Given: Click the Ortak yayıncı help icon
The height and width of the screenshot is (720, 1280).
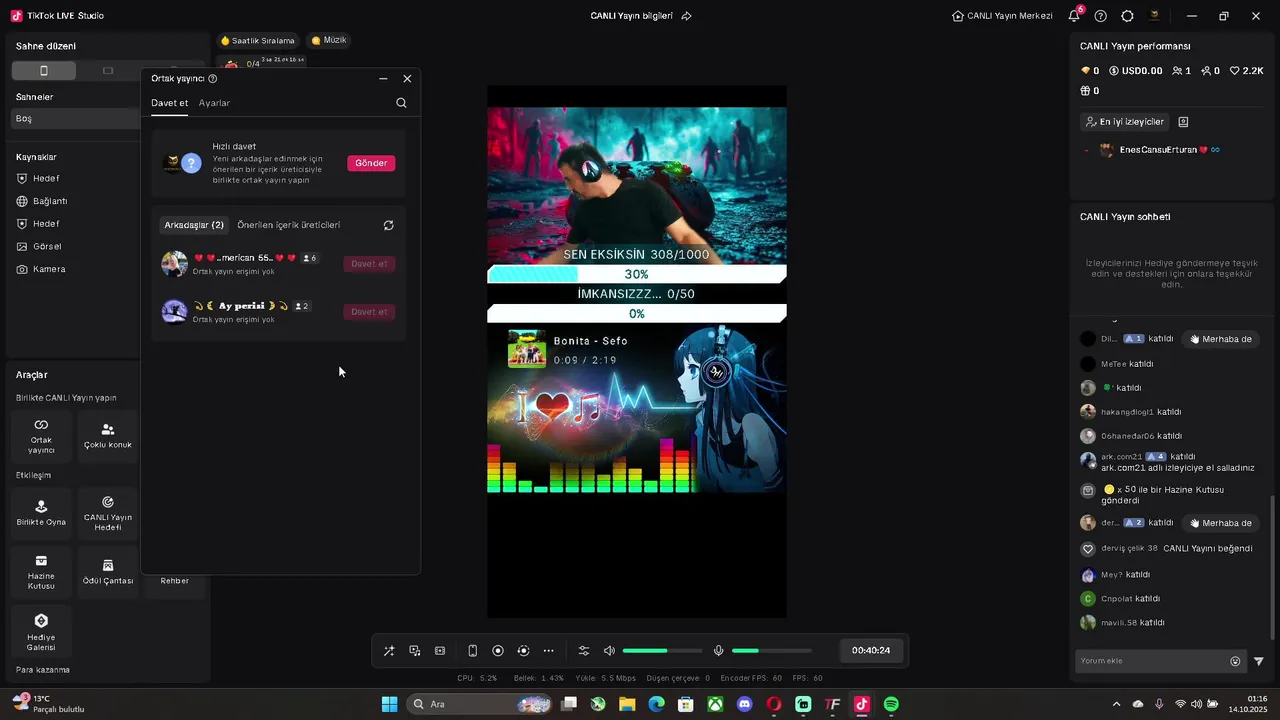Looking at the screenshot, I should 212,78.
